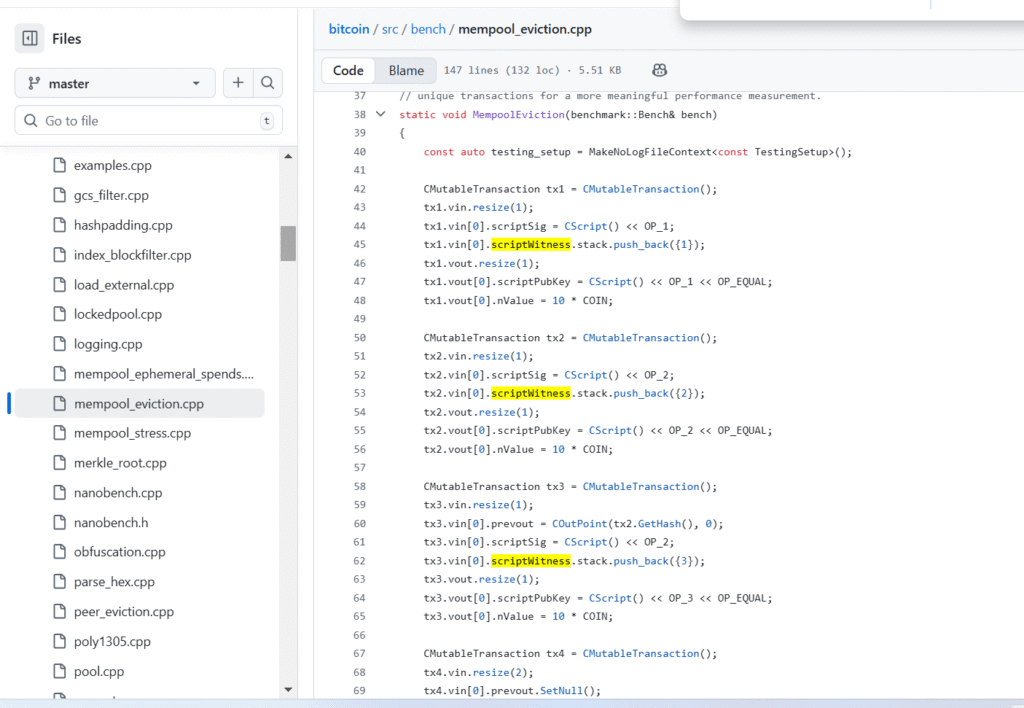Screen dimensions: 1024x708
Task: Click the file tree scrollbar down arrow
Action: pos(288,690)
